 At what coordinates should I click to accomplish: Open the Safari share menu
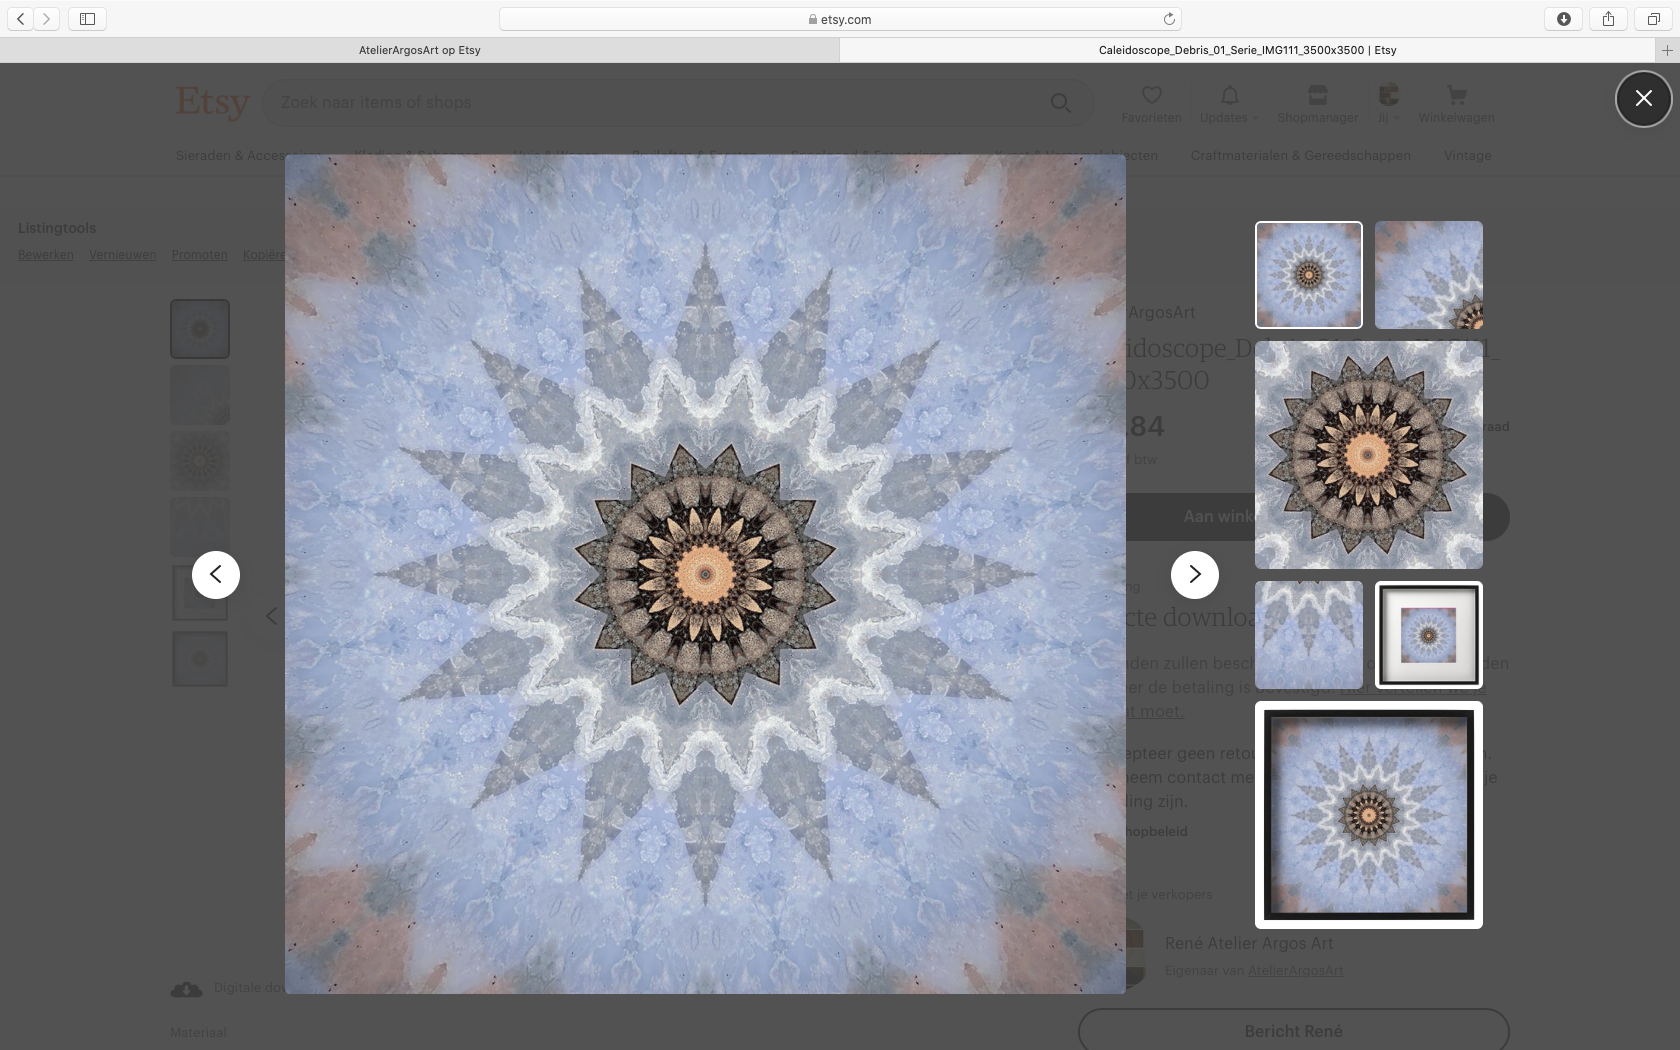pyautogui.click(x=1609, y=18)
